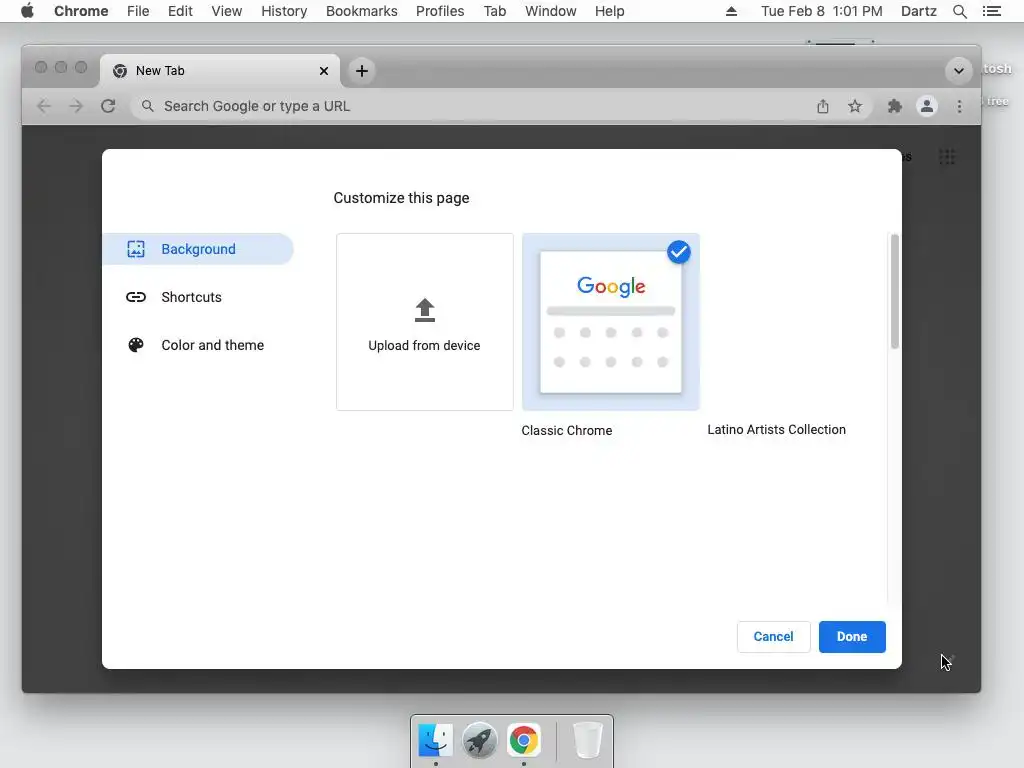Click the date and time in menu bar
The height and width of the screenshot is (768, 1024).
(x=822, y=11)
